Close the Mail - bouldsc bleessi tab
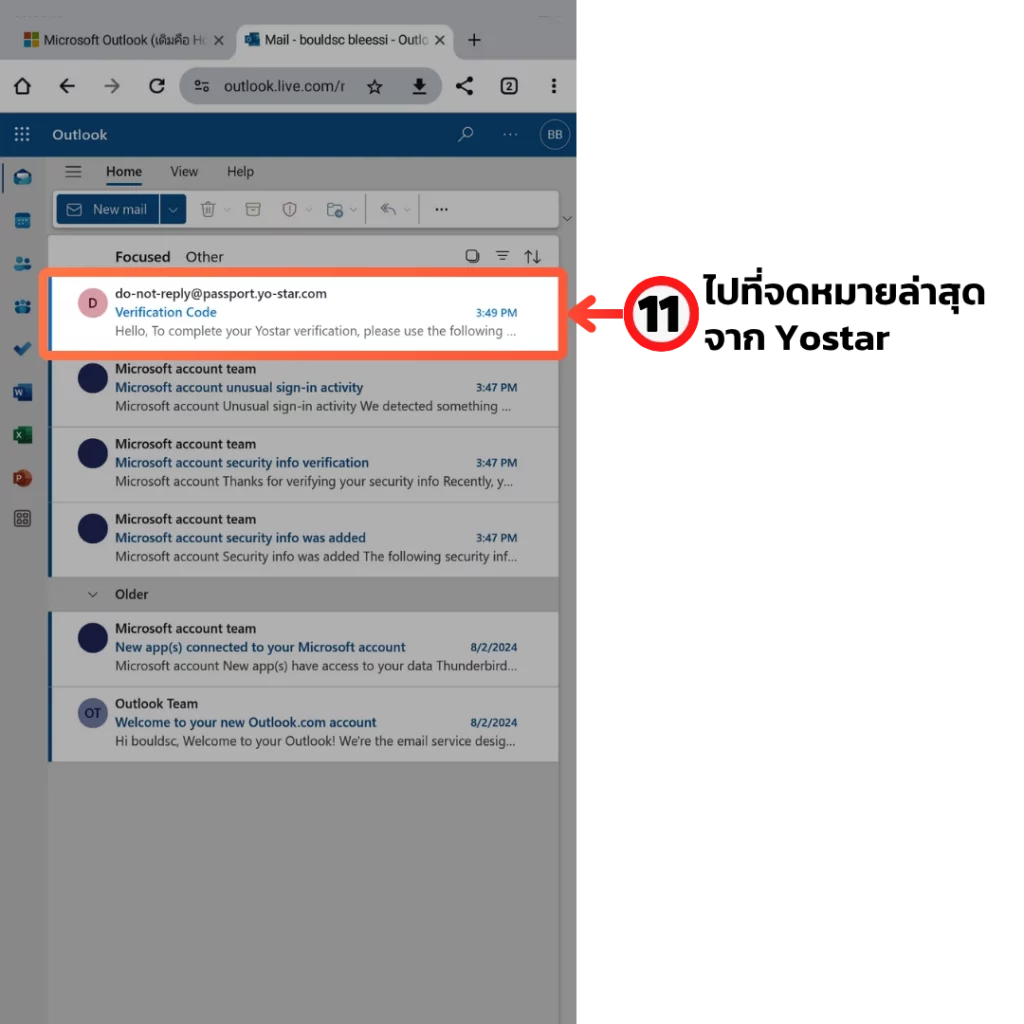This screenshot has height=1024, width=1024. coord(440,40)
